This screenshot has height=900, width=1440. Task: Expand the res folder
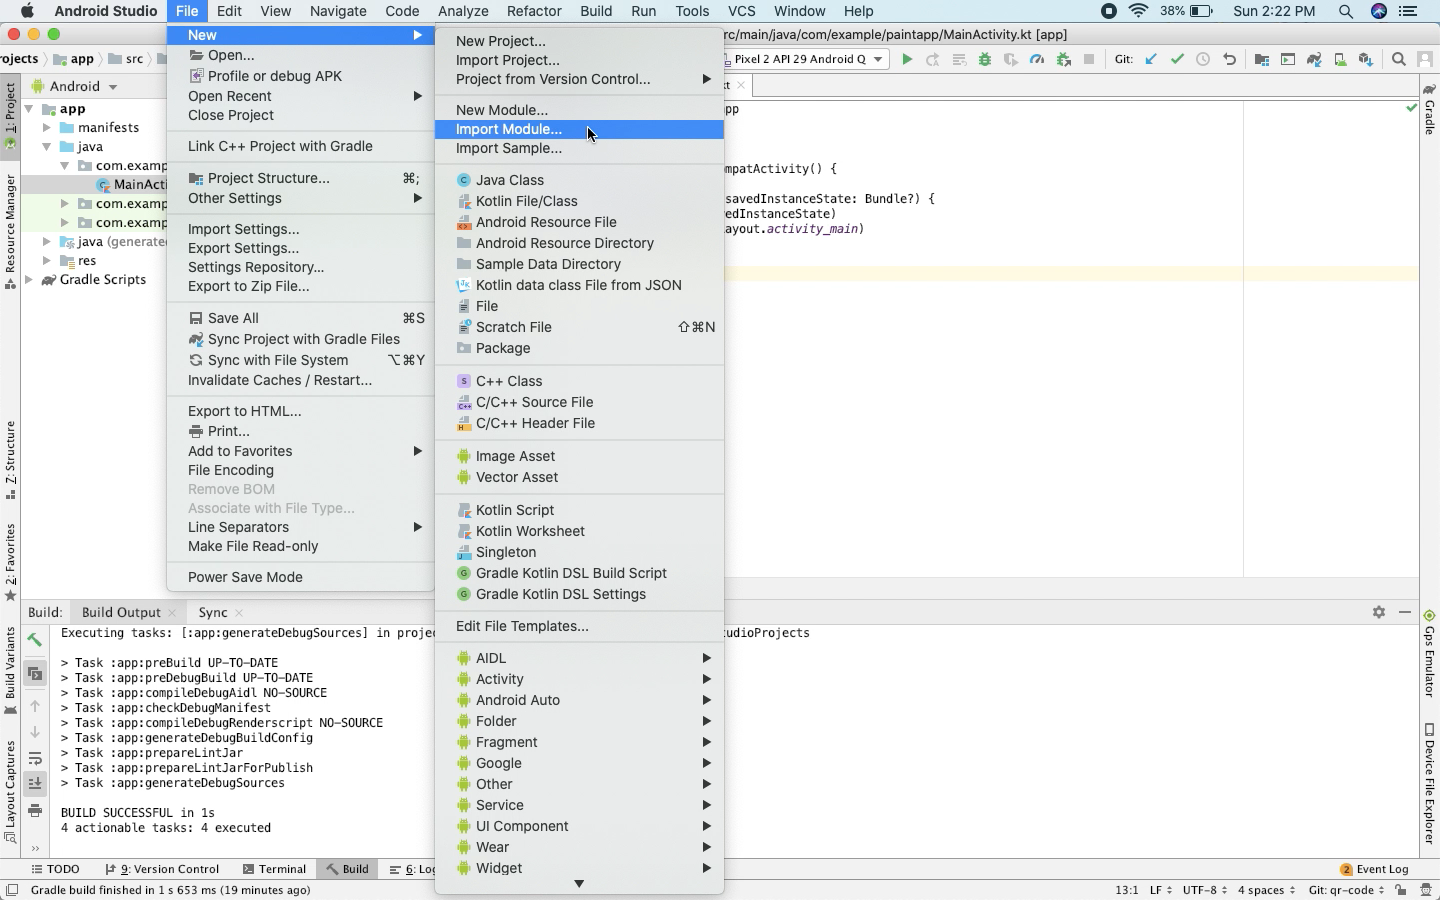tap(47, 261)
